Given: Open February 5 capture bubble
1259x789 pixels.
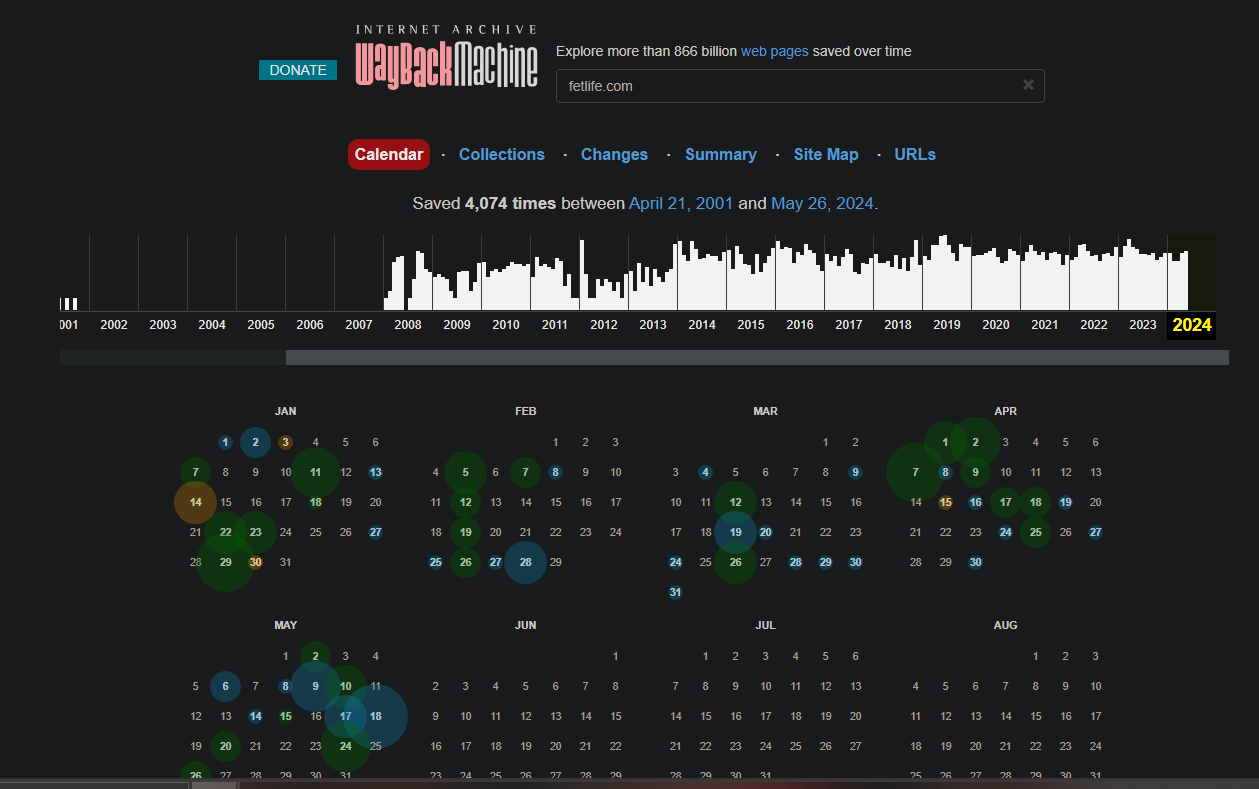Looking at the screenshot, I should tap(466, 472).
